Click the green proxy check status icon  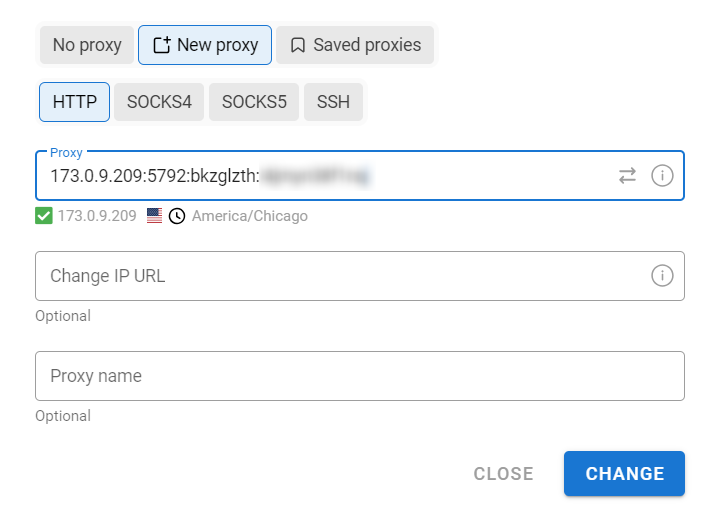(x=44, y=216)
